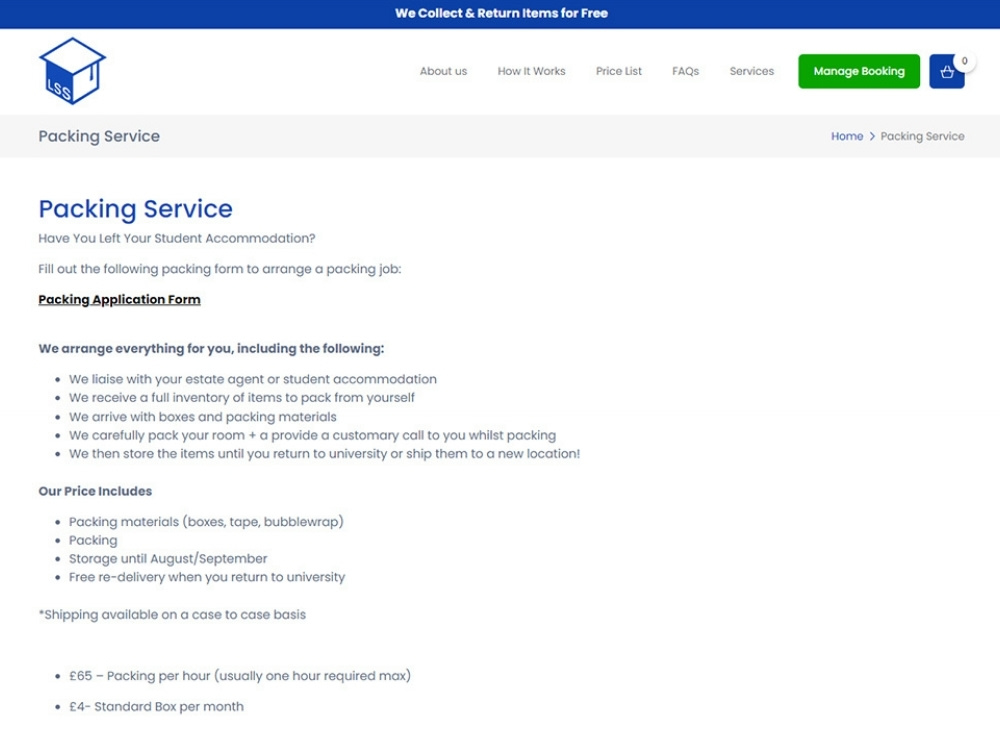
Task: Click the '£4- Standard Box per month' item
Action: (x=156, y=707)
